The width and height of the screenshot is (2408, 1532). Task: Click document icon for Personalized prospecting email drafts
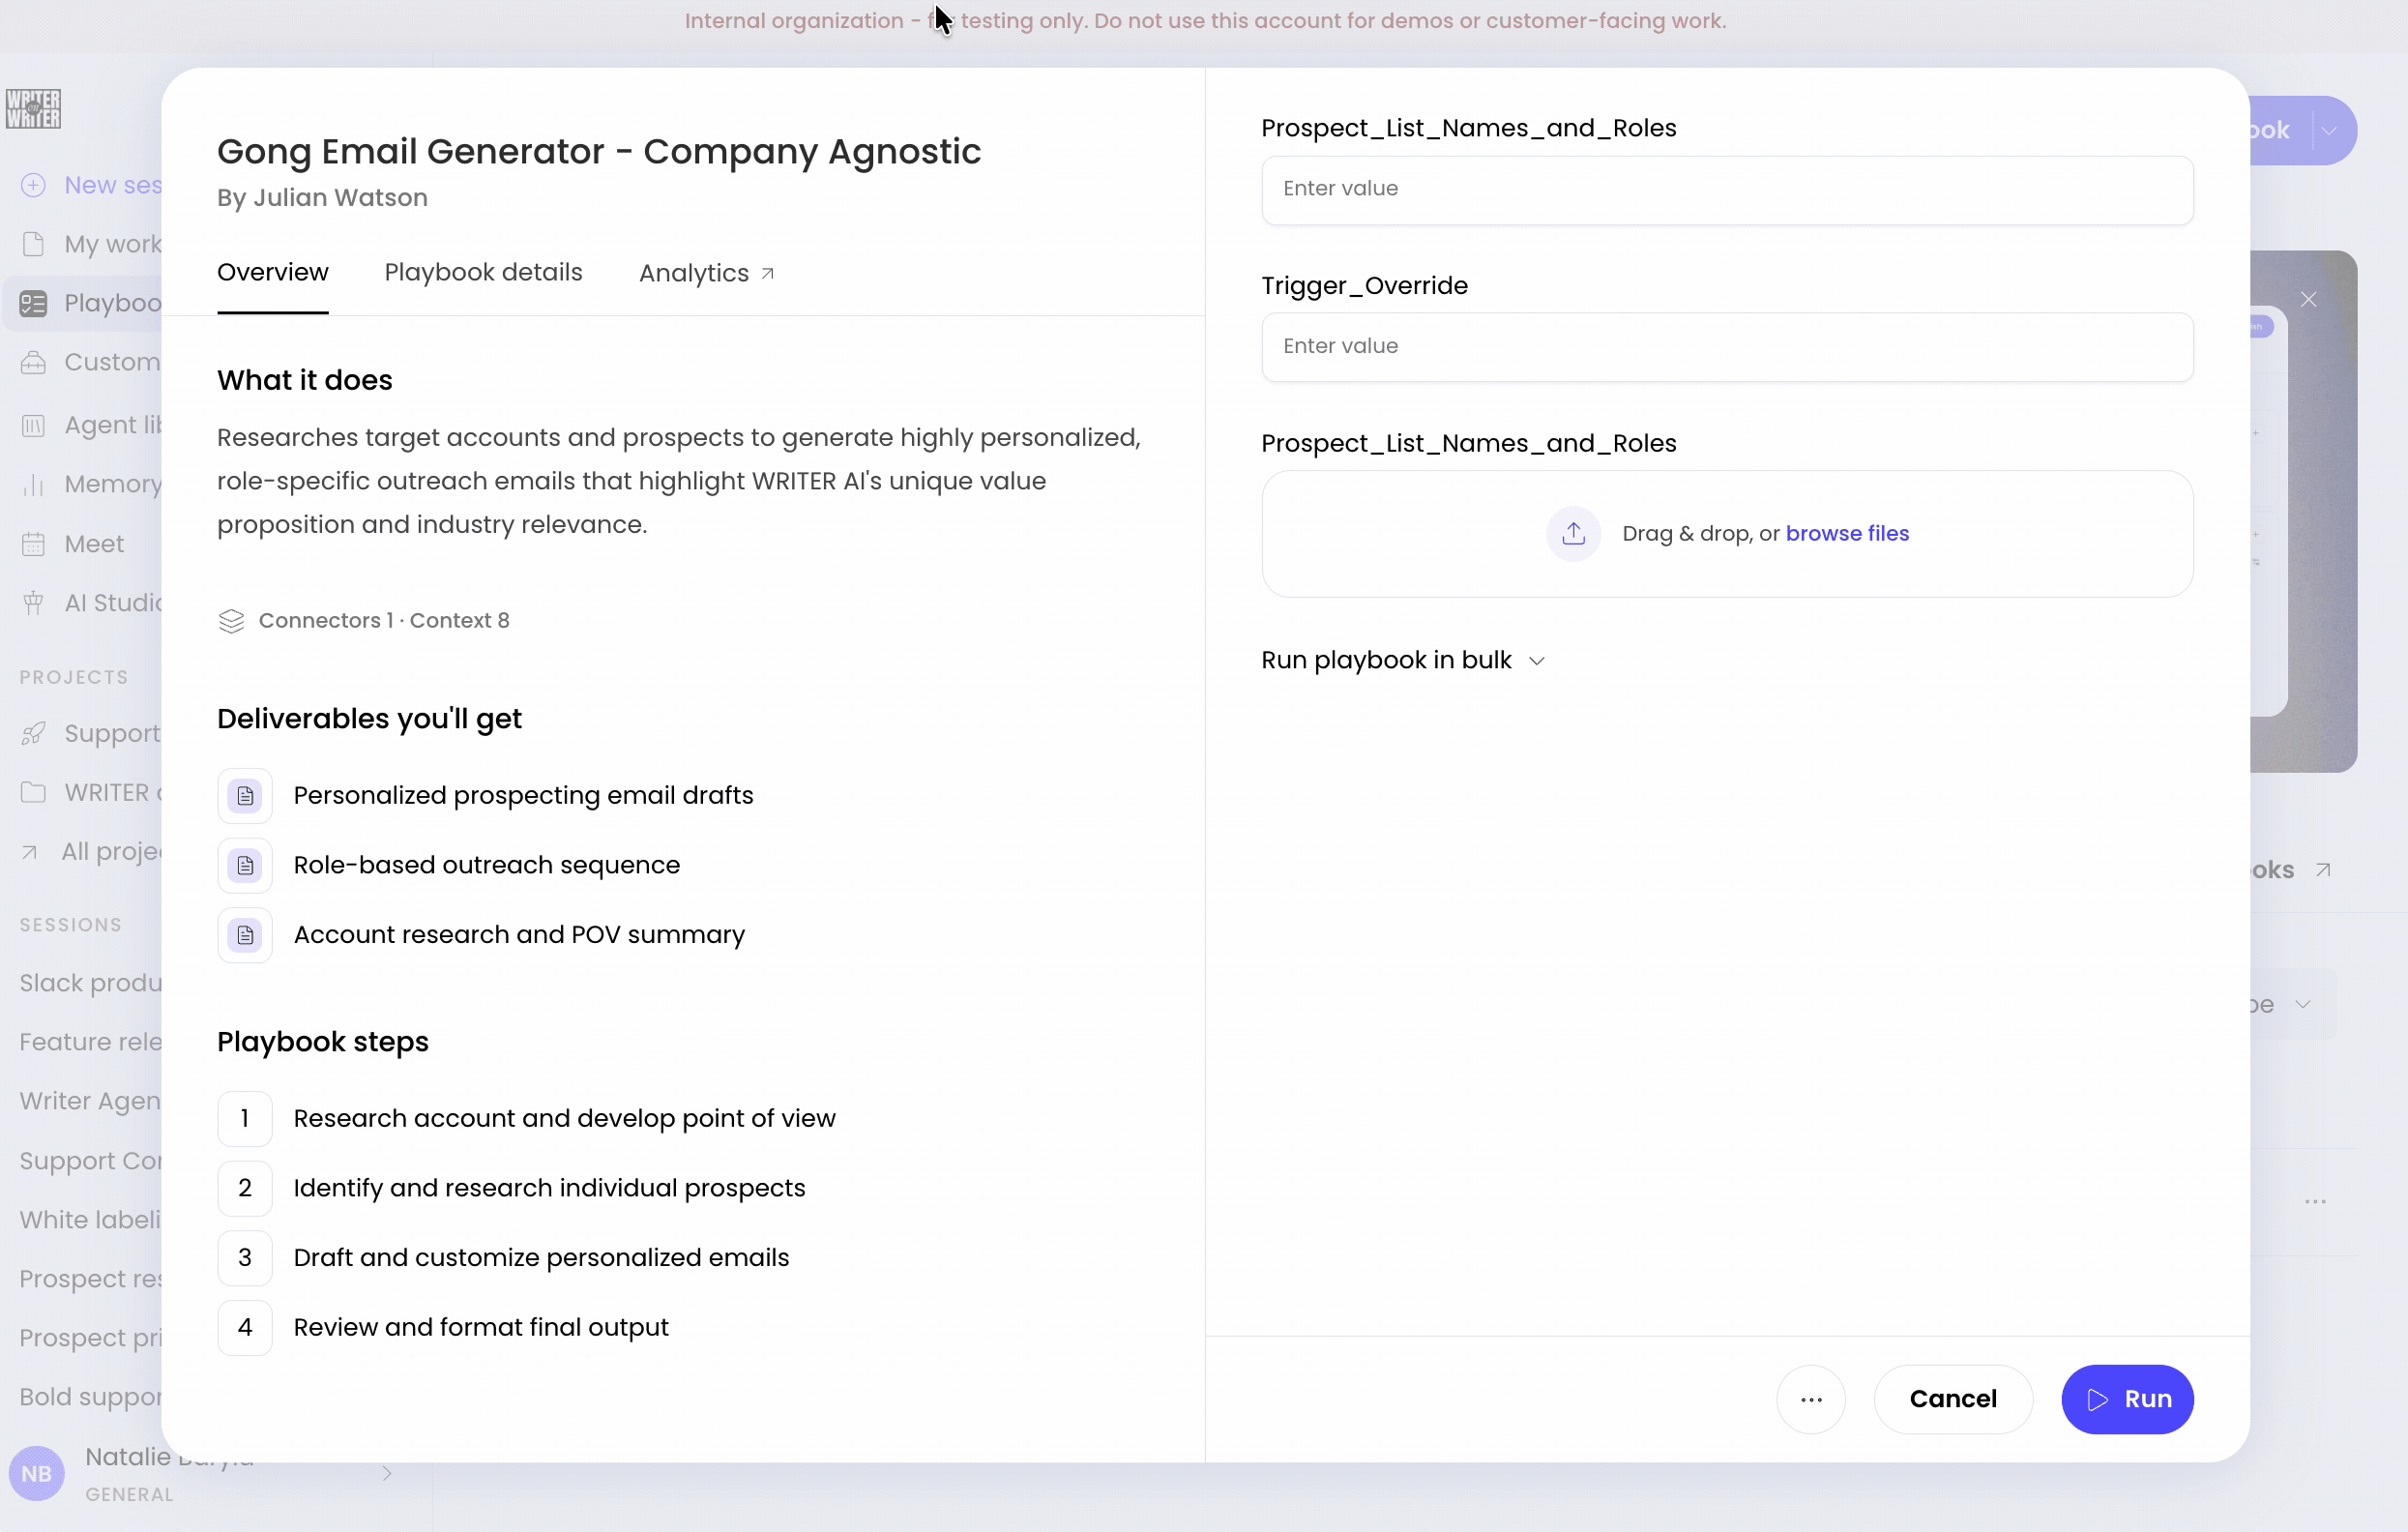pyautogui.click(x=245, y=796)
